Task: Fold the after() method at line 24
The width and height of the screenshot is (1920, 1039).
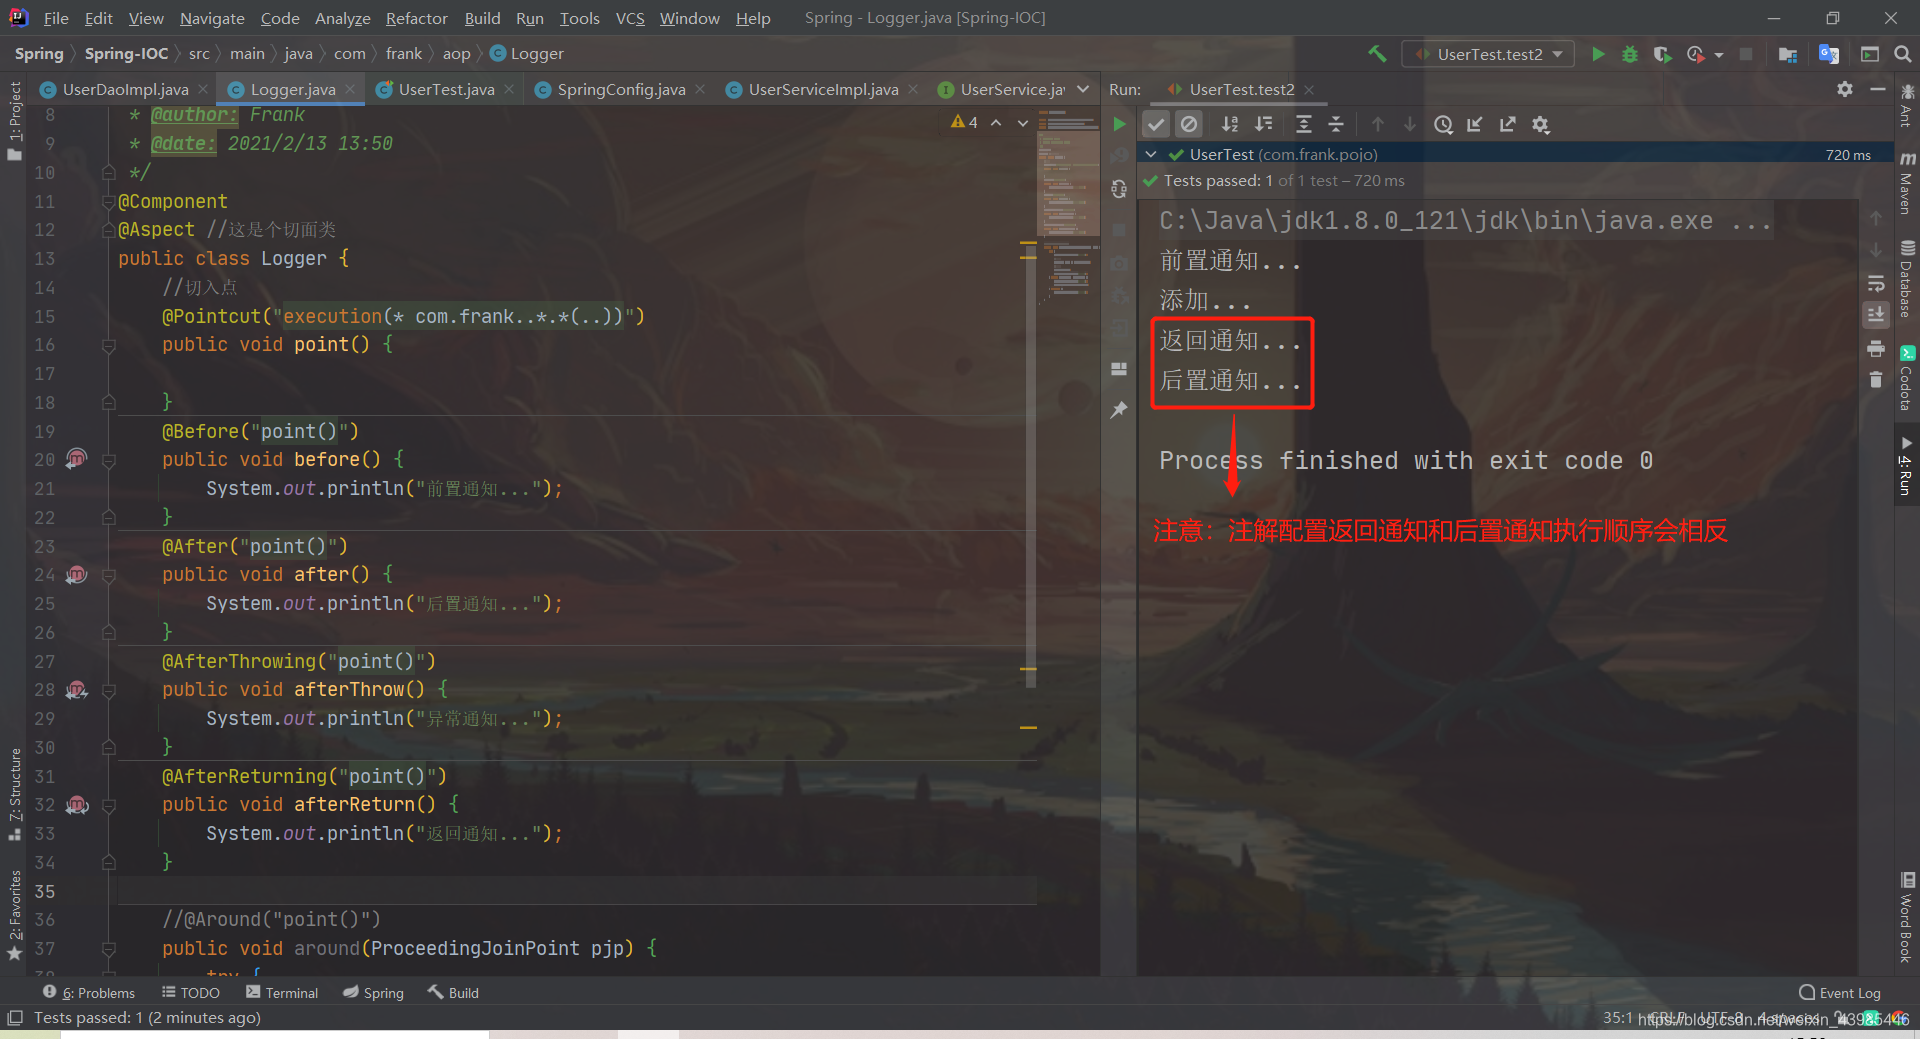Action: 109,575
